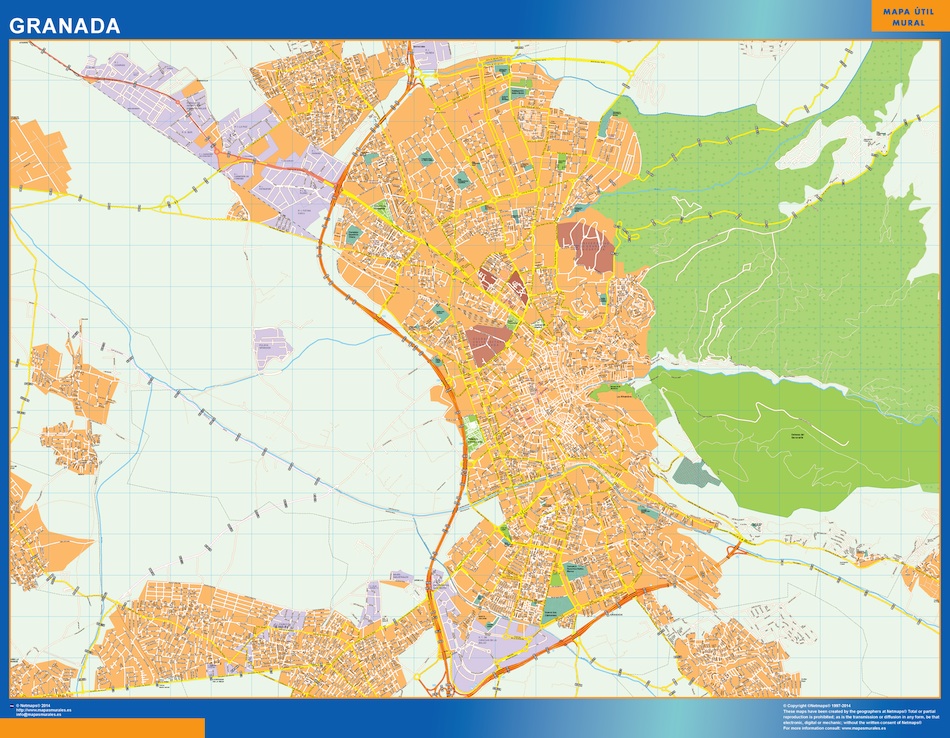The height and width of the screenshot is (738, 950).
Task: Click the info@mapasmurales.es email address
Action: 39,714
